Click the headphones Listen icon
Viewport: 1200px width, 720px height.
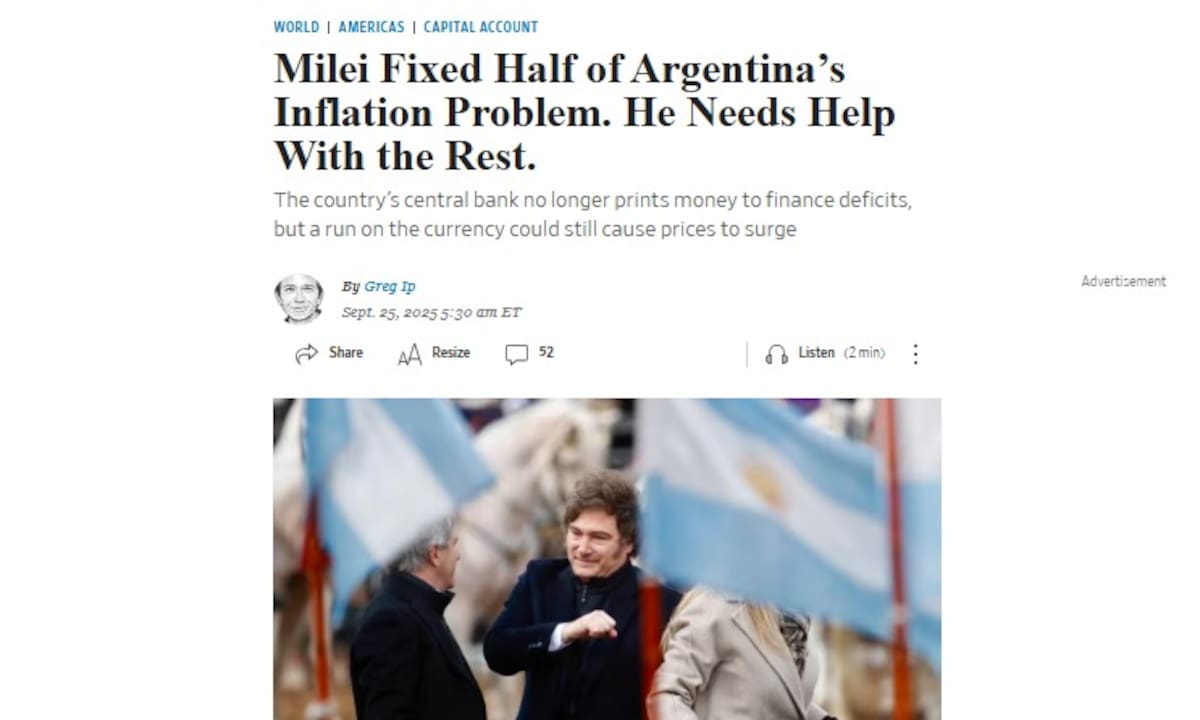click(776, 354)
